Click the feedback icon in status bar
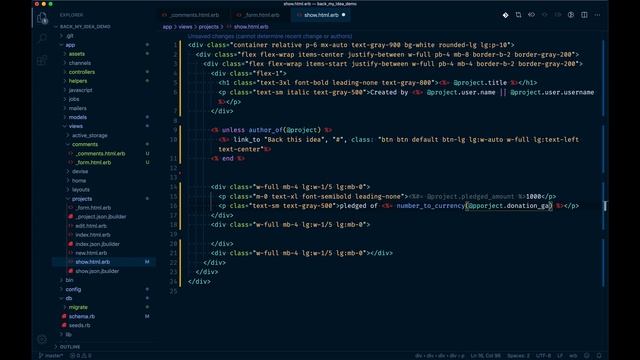 [587, 356]
